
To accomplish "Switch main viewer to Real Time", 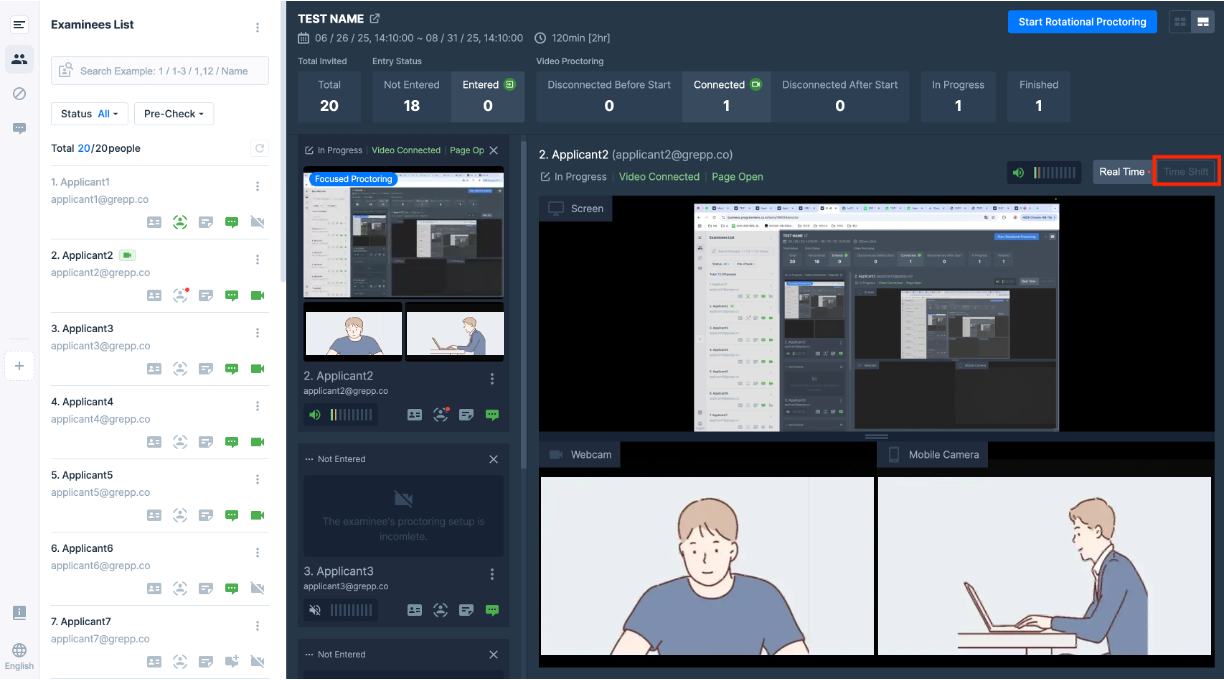I will (1122, 172).
